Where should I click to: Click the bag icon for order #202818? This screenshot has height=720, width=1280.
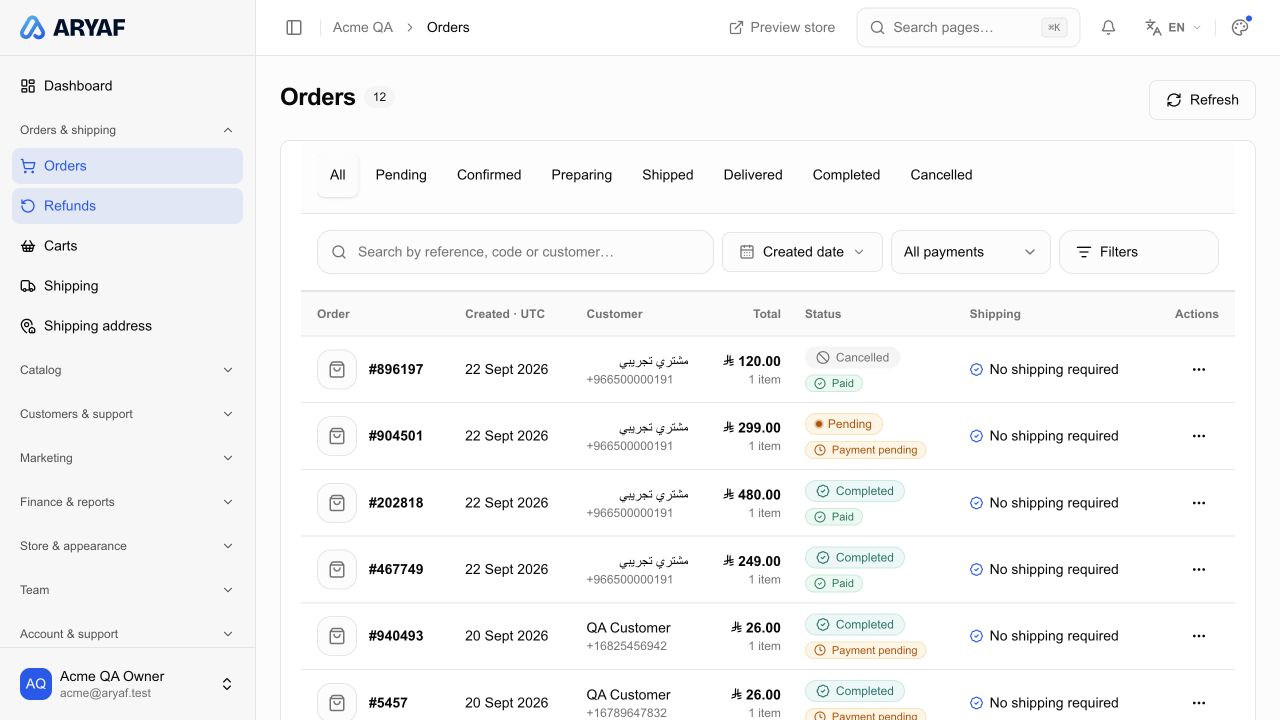coord(337,503)
